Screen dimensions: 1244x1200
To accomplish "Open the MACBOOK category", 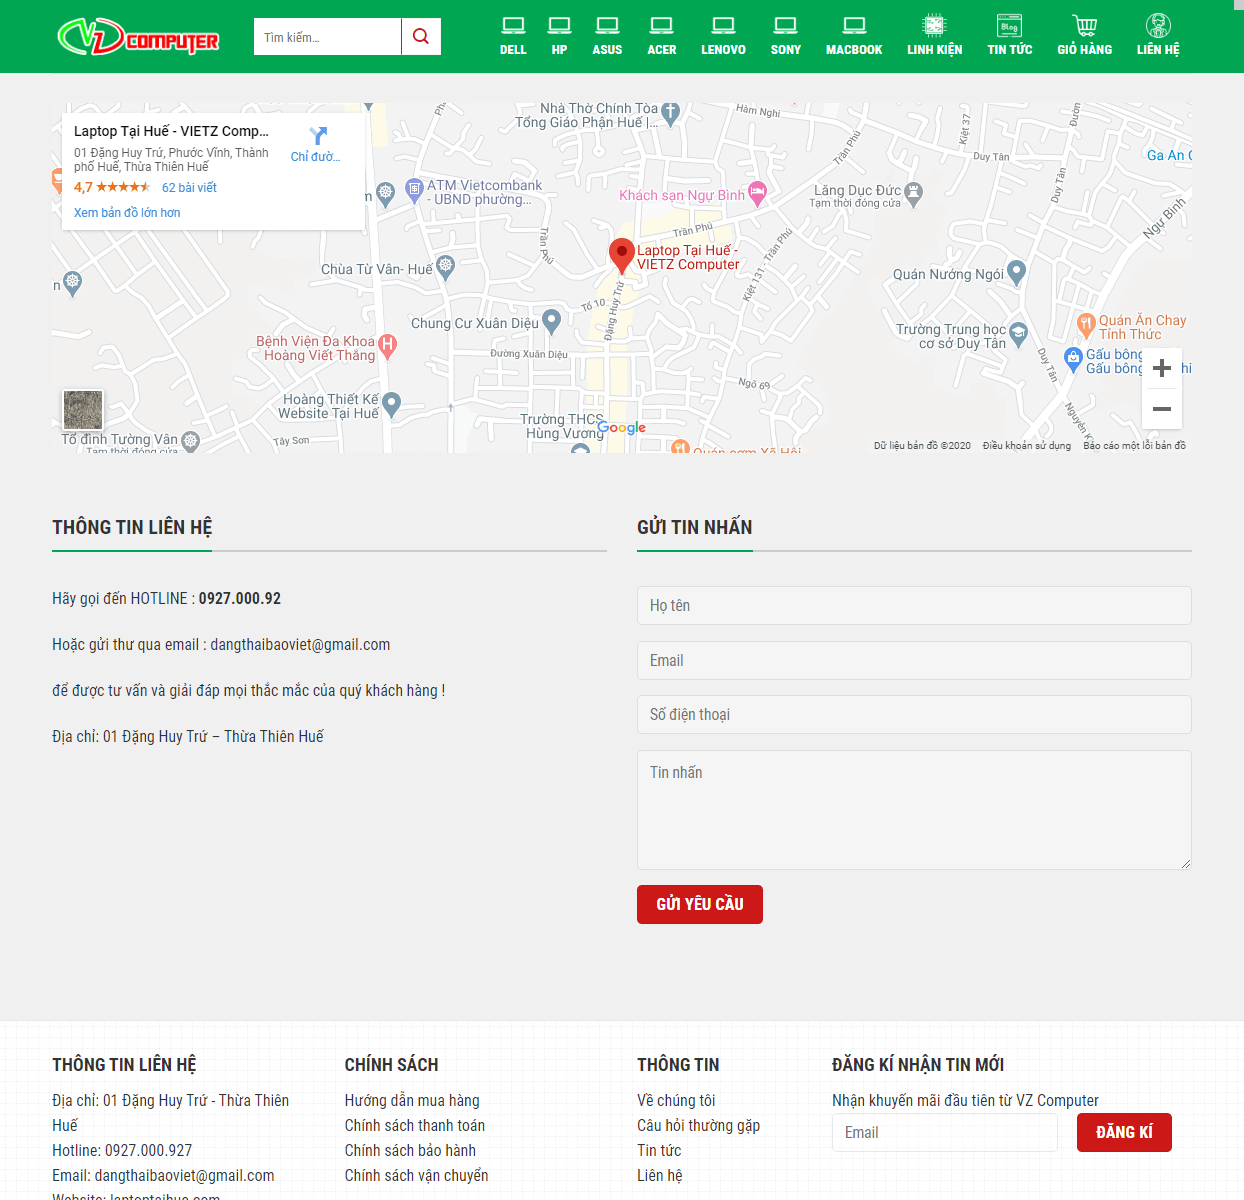I will coord(854,36).
